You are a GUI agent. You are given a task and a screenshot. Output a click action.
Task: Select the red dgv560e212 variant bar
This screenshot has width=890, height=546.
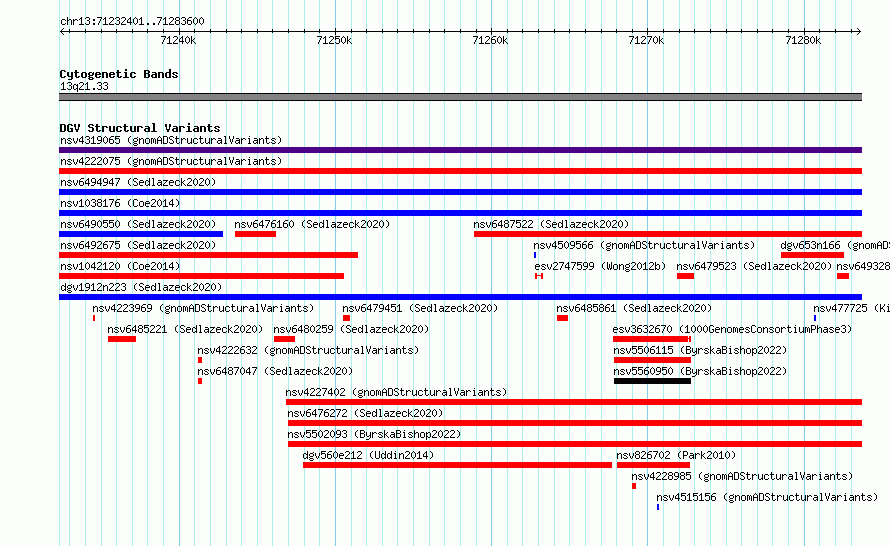[x=457, y=465]
